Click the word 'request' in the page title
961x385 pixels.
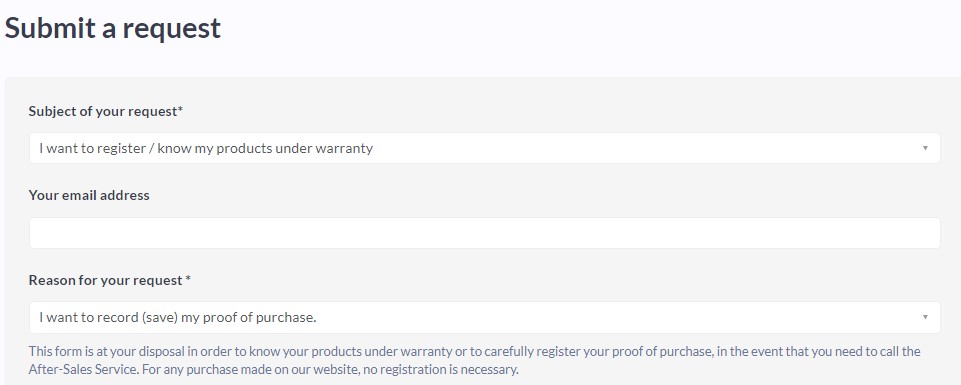178,29
